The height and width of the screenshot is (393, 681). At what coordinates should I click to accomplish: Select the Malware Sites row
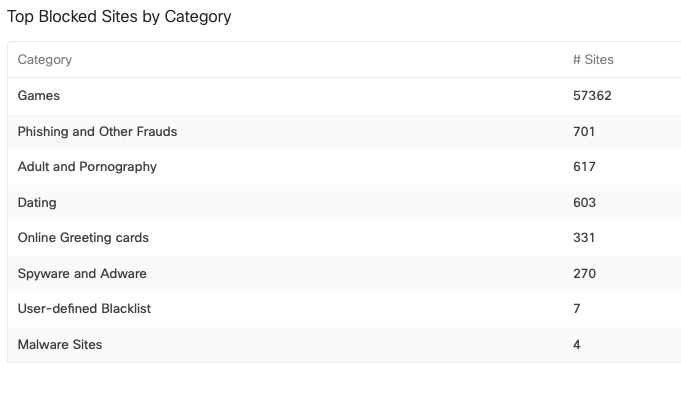[x=344, y=344]
